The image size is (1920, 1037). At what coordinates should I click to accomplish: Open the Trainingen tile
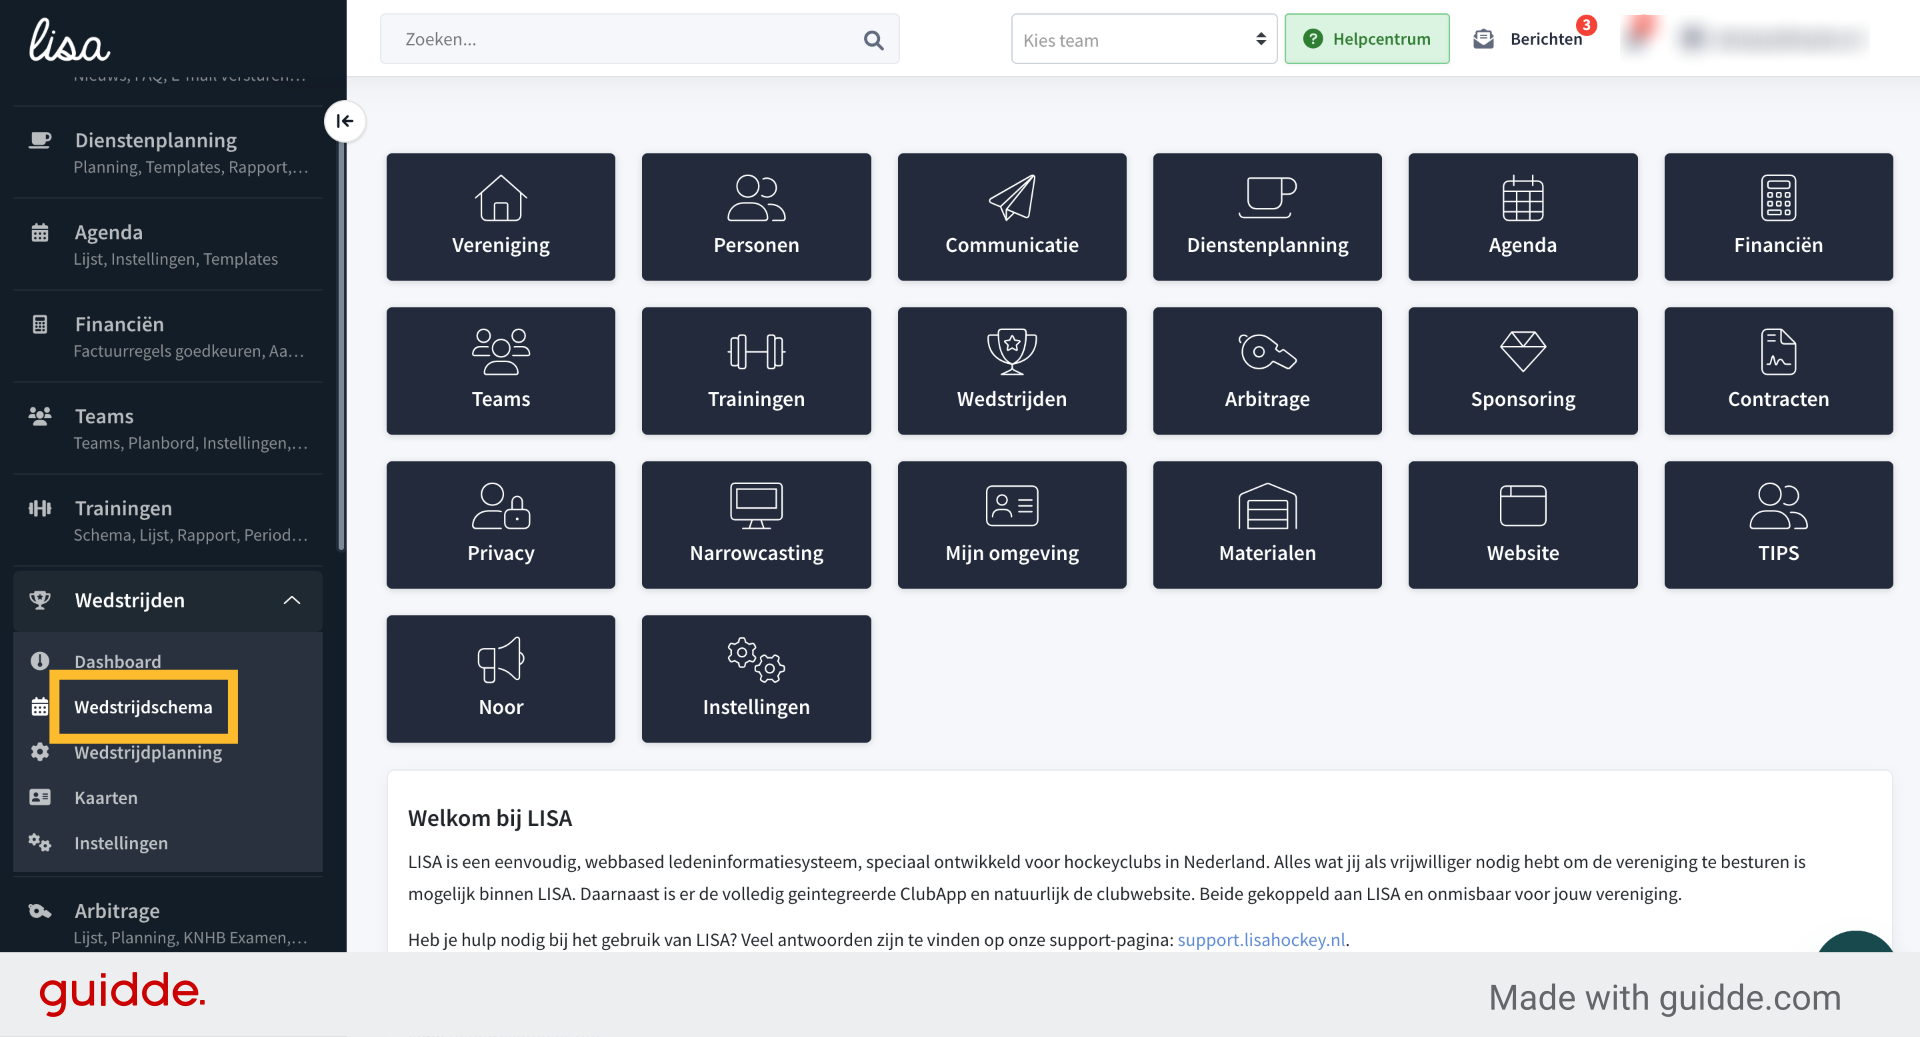point(756,370)
